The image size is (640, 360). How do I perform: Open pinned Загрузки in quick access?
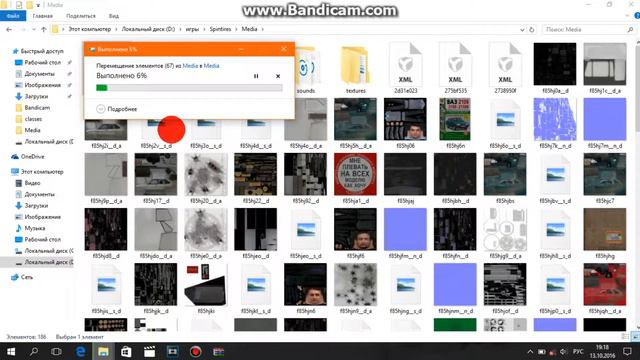click(x=36, y=96)
